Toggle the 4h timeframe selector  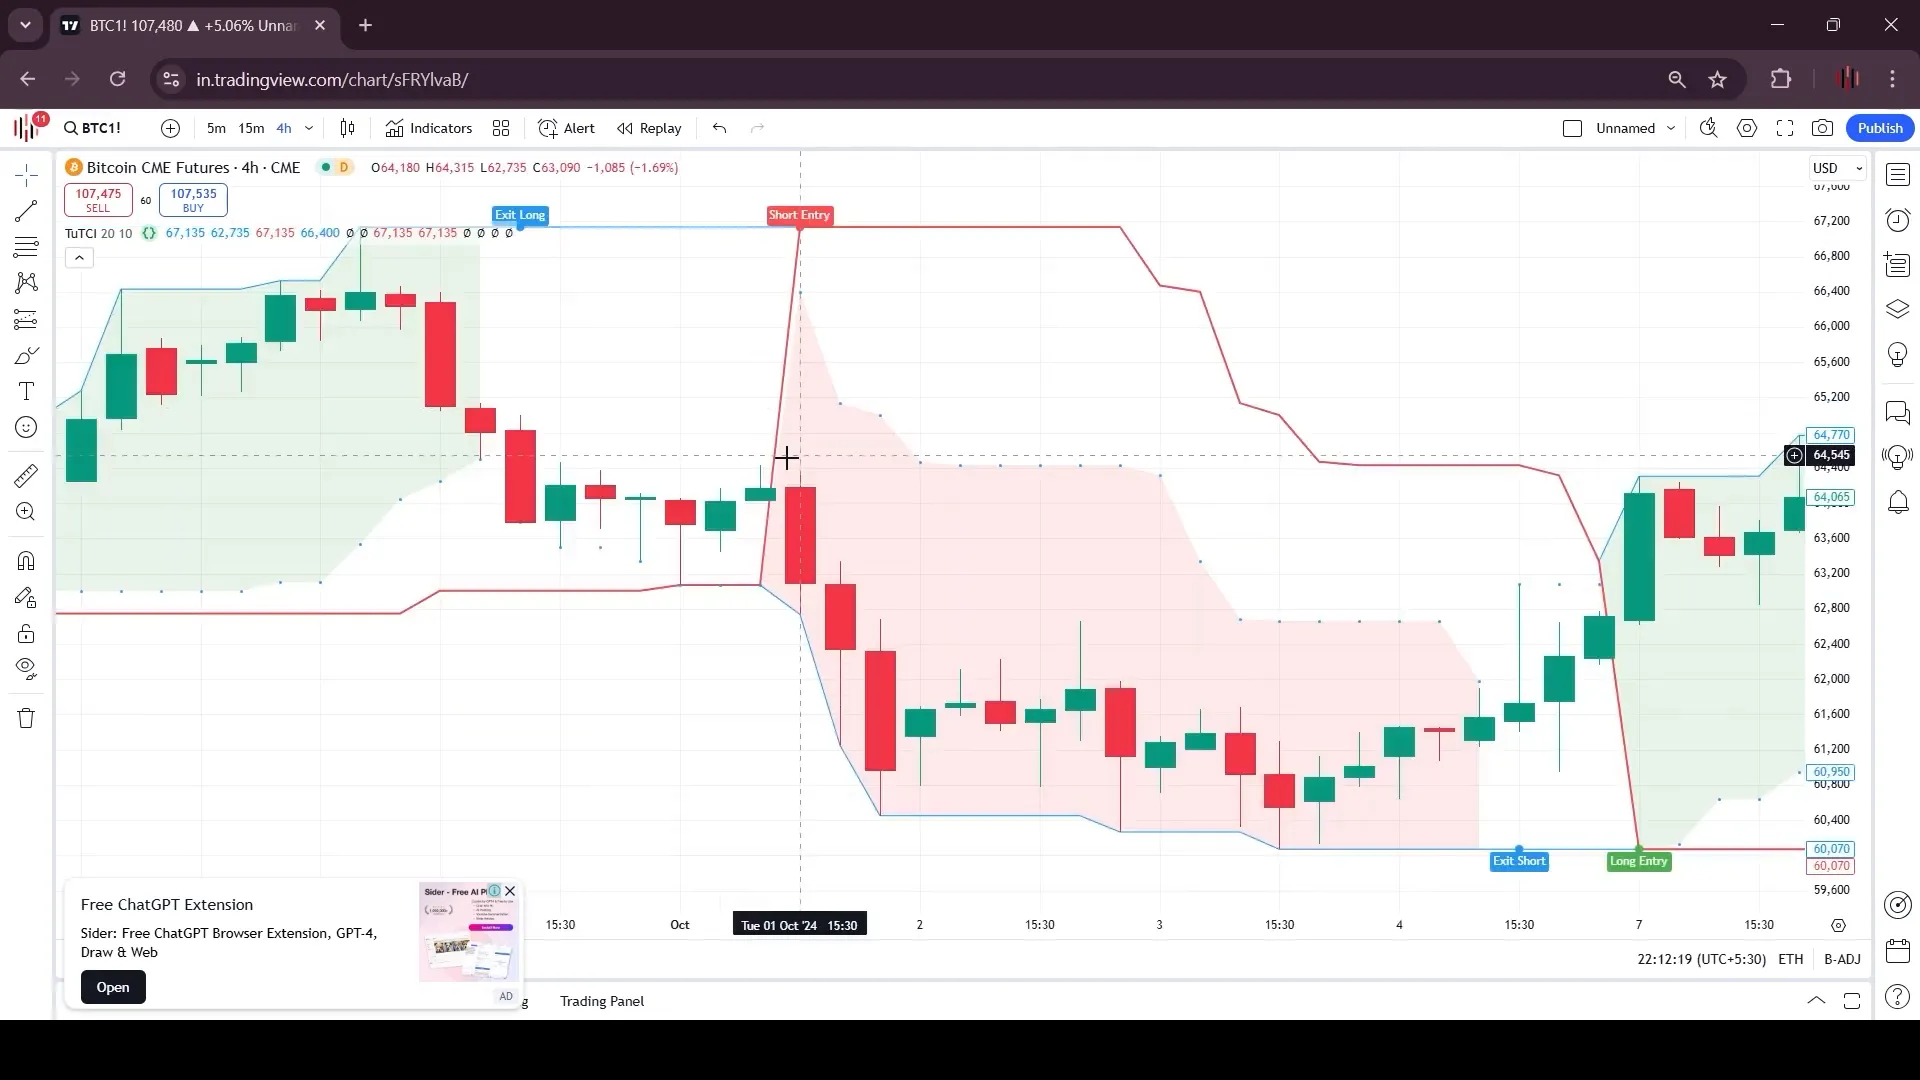[x=284, y=127]
